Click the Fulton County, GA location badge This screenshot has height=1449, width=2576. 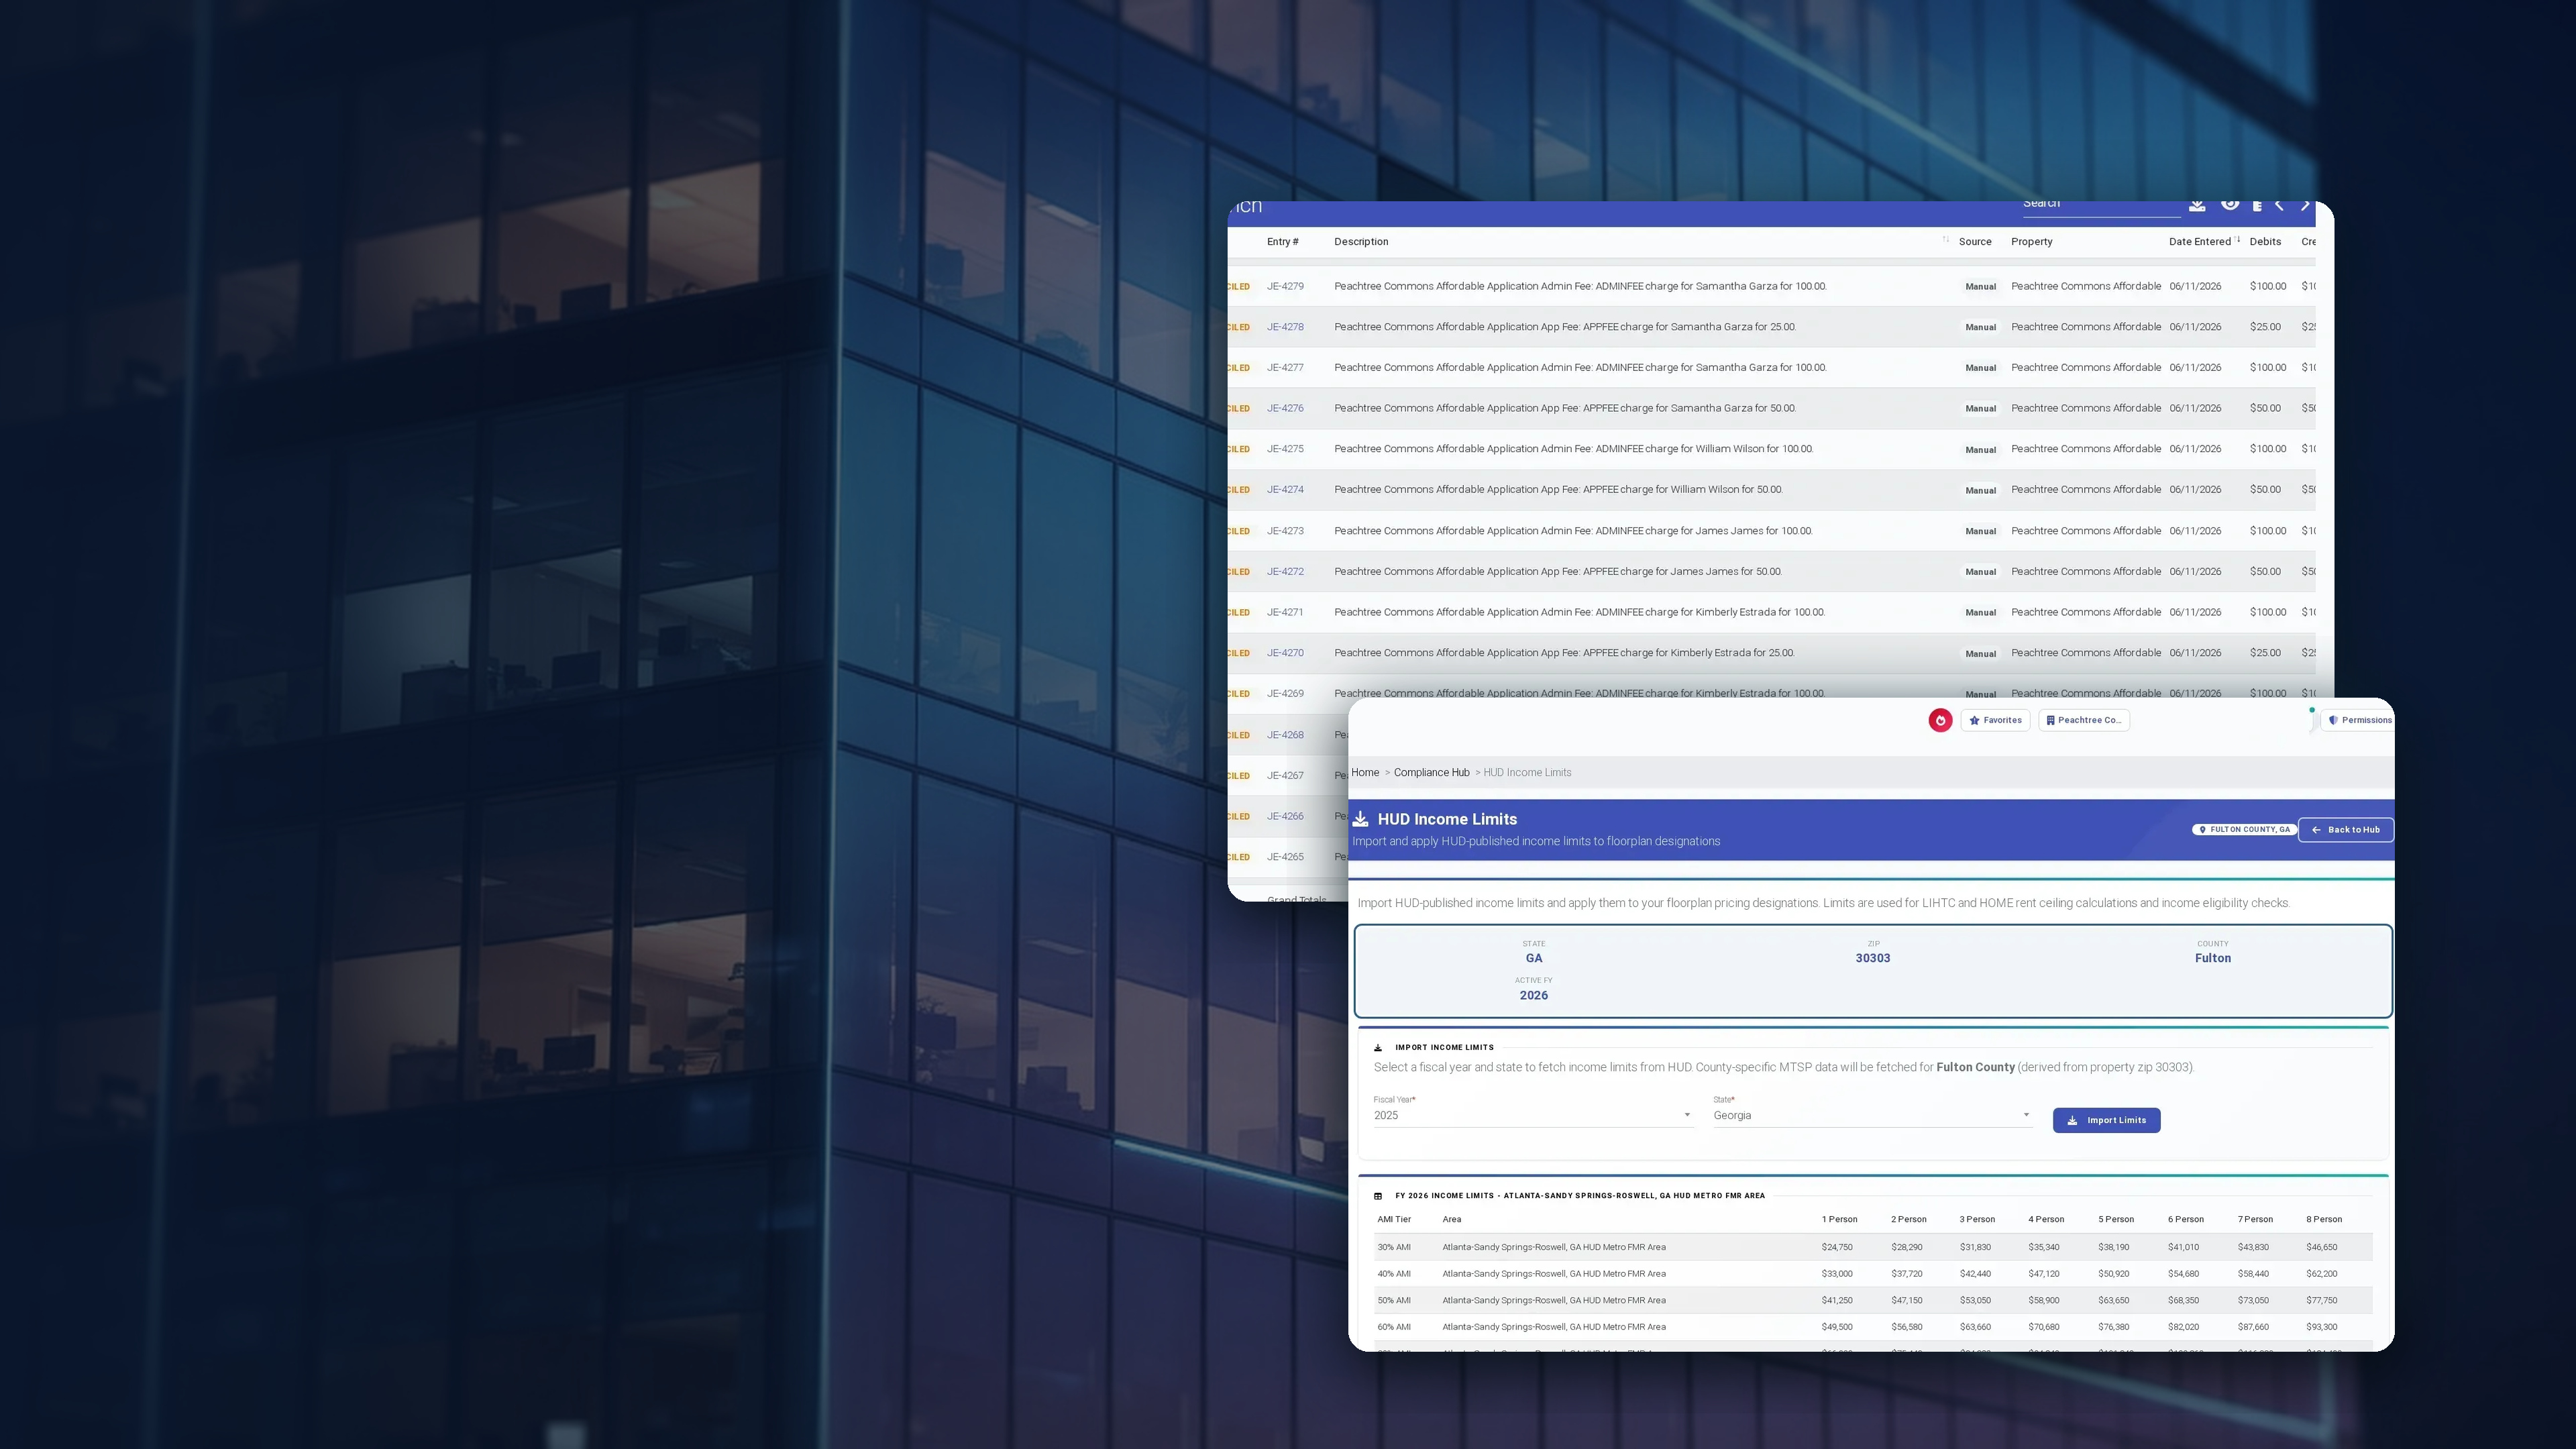pyautogui.click(x=2243, y=829)
